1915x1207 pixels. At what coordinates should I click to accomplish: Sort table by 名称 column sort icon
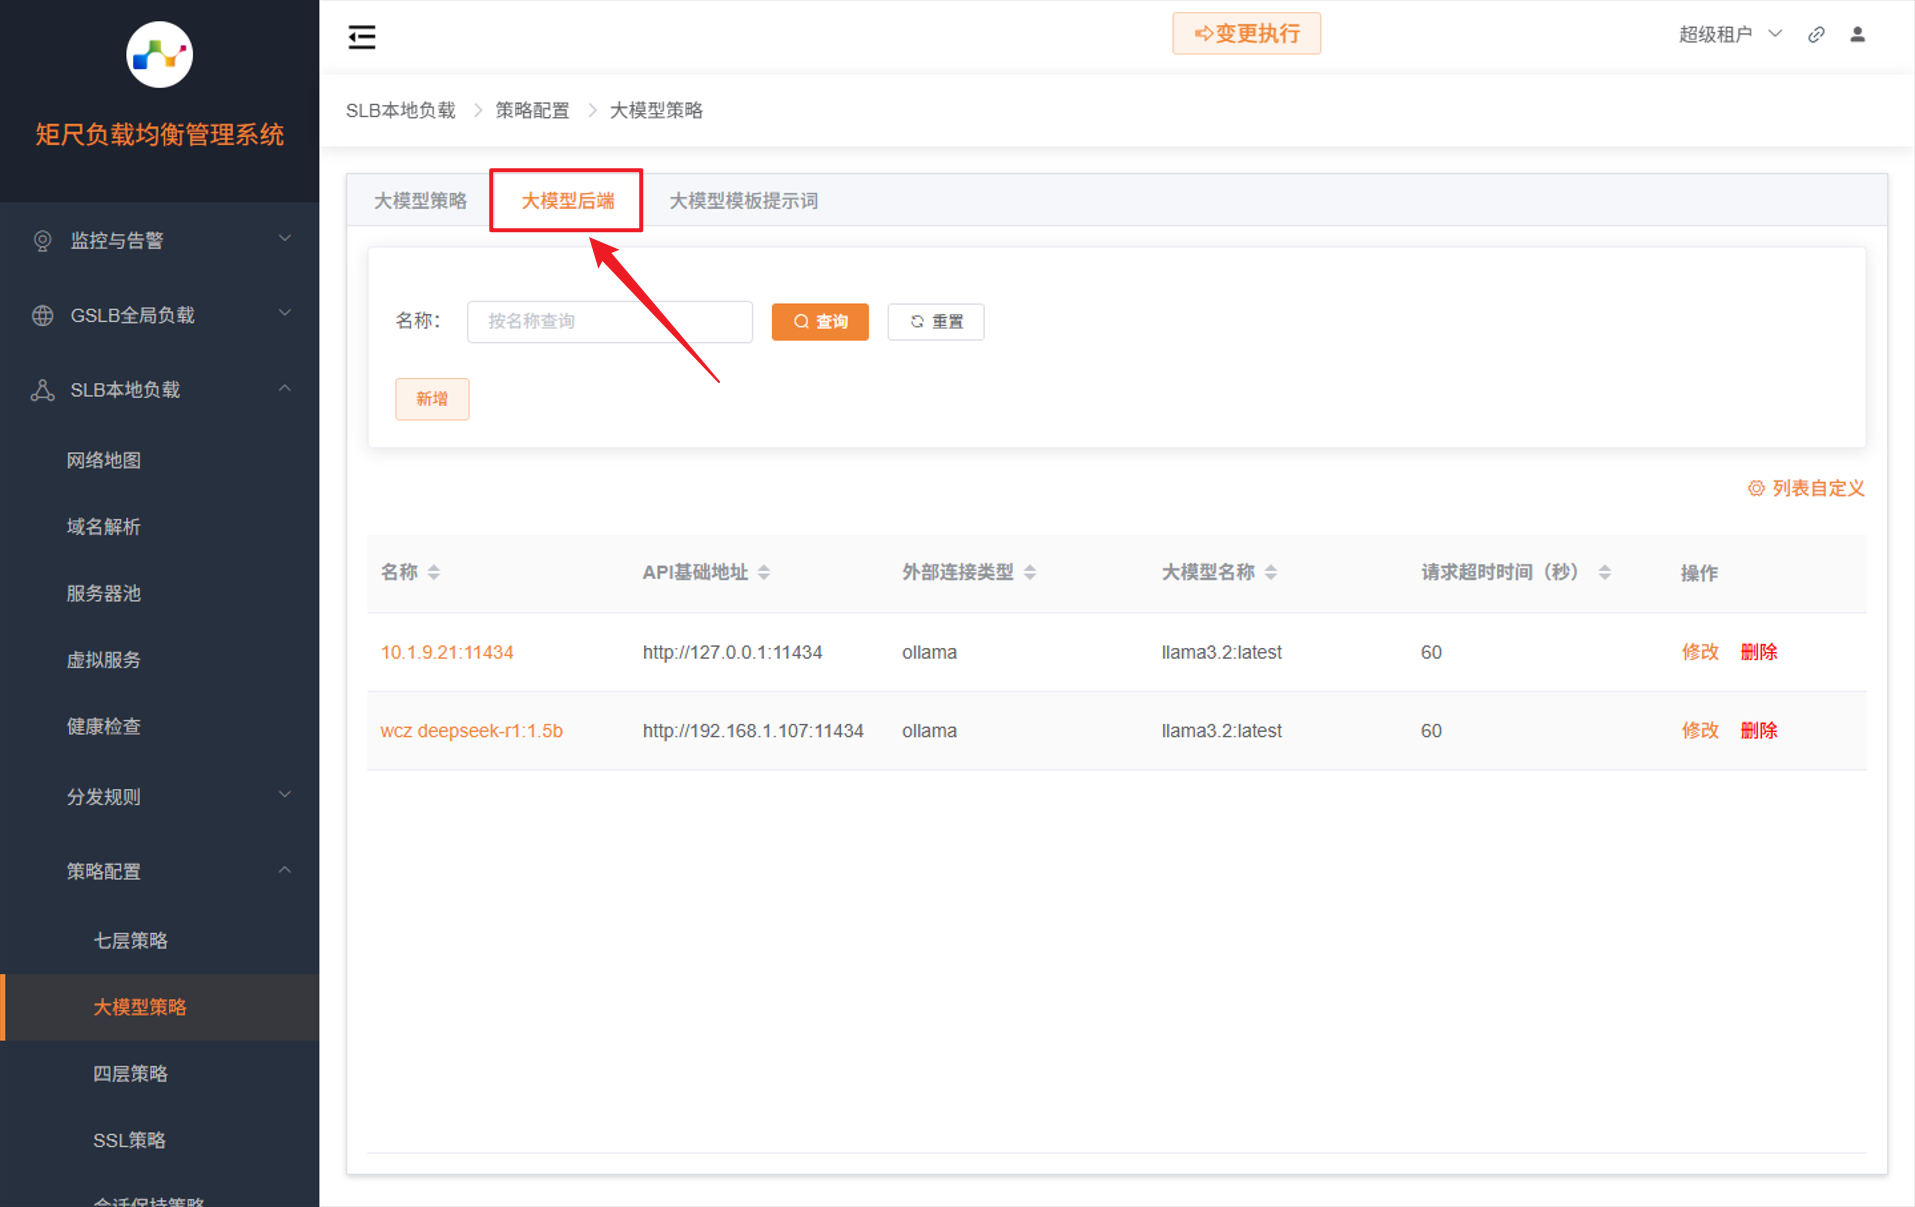coord(434,572)
